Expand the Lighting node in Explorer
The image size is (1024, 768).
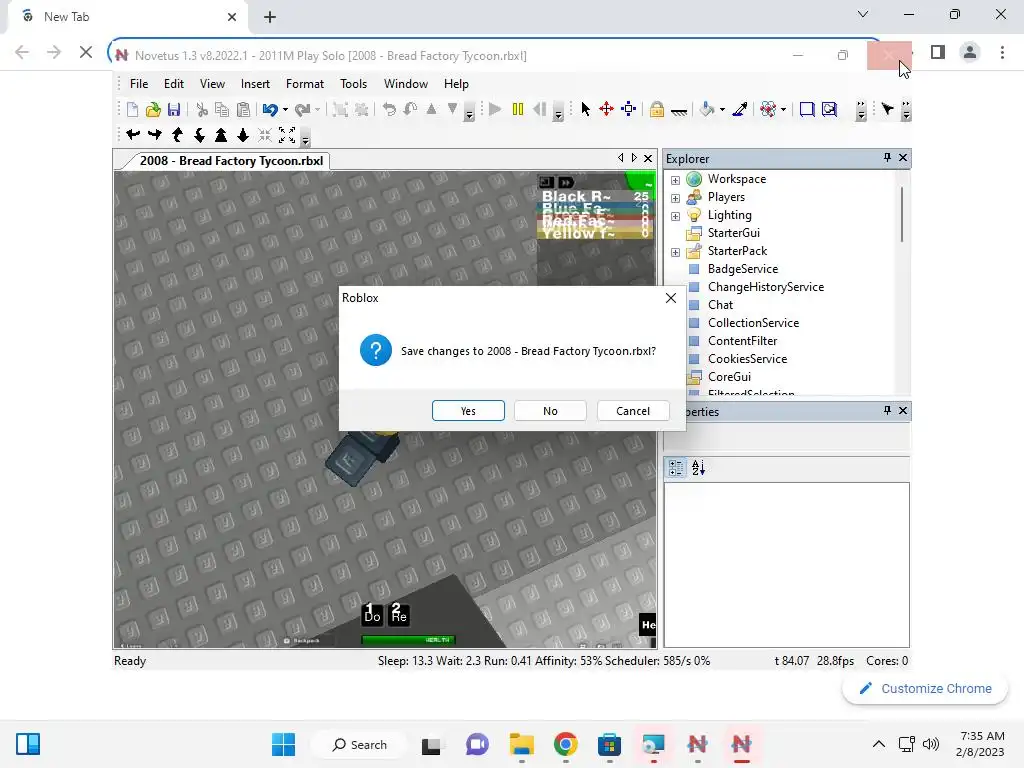click(675, 216)
